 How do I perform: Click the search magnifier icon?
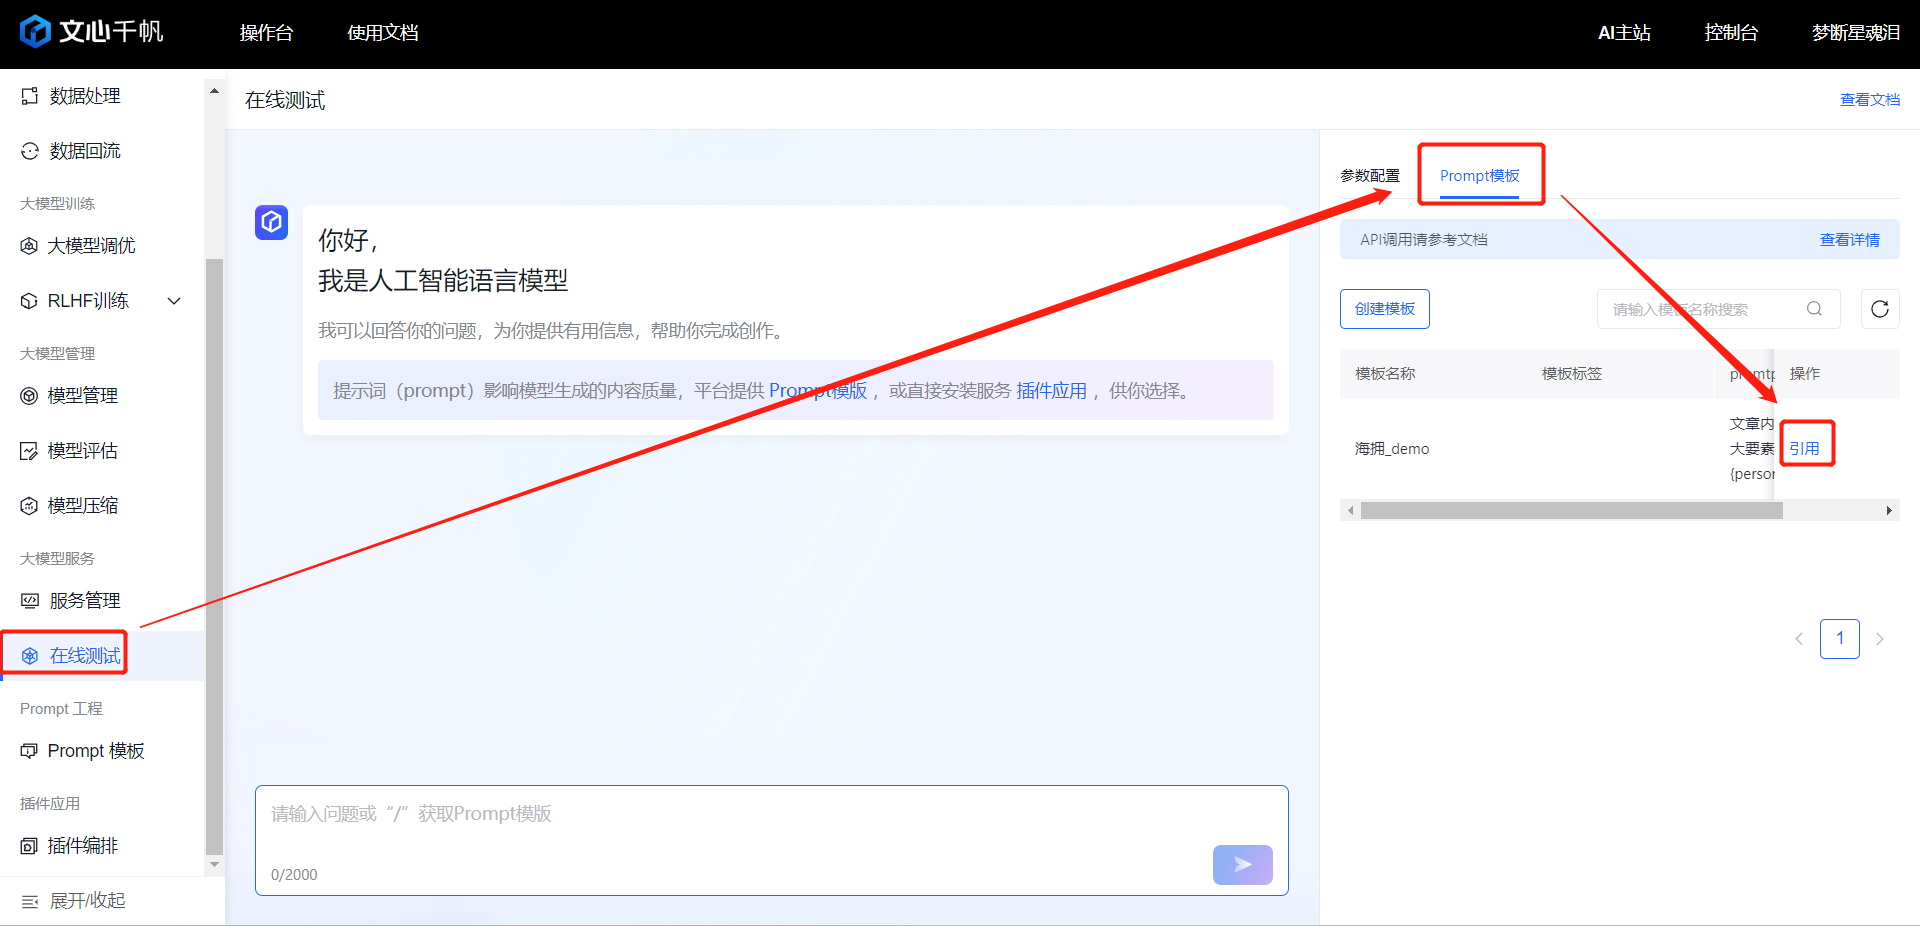pos(1814,309)
